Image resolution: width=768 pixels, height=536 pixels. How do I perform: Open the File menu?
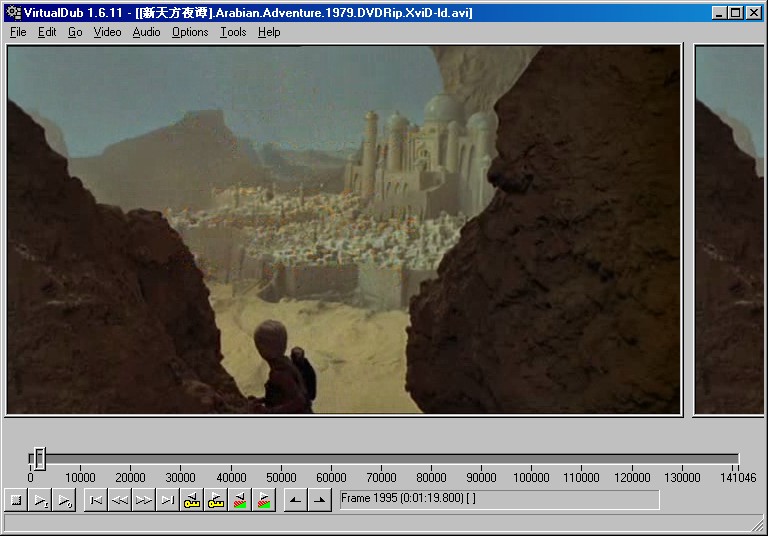tap(18, 32)
